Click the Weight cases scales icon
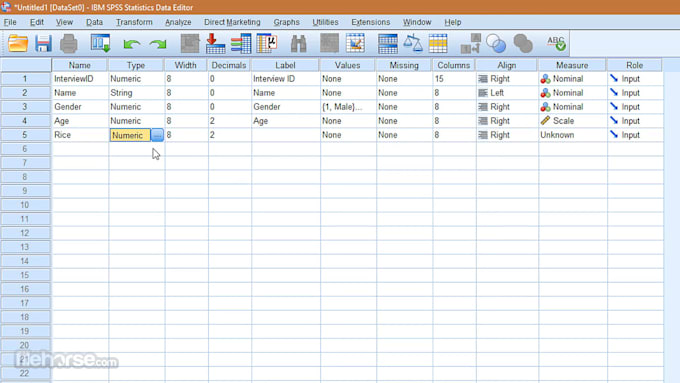This screenshot has height=383, width=680. coord(413,44)
